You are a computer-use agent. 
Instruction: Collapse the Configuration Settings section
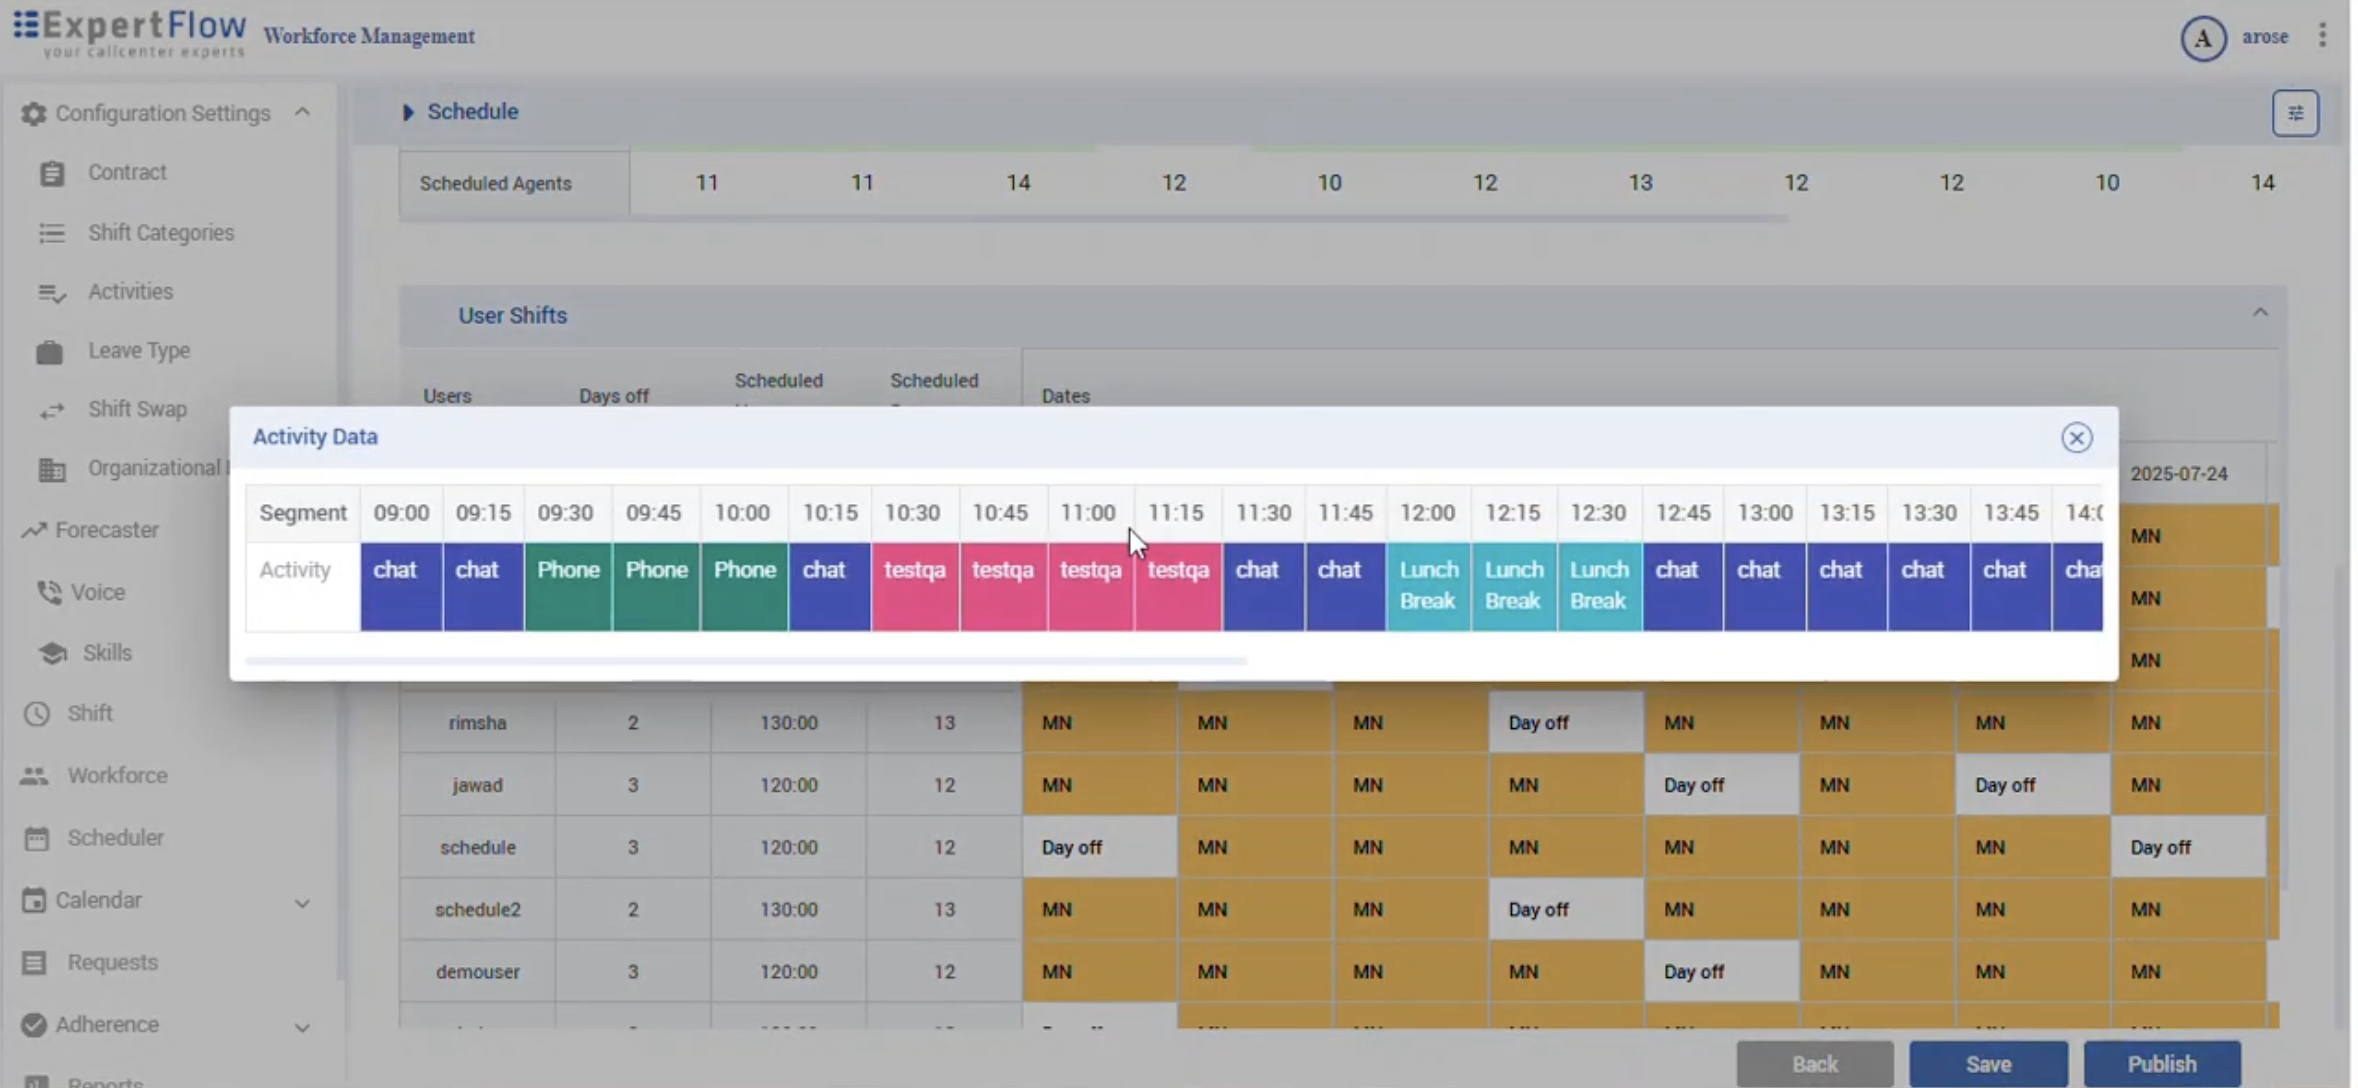click(x=302, y=113)
